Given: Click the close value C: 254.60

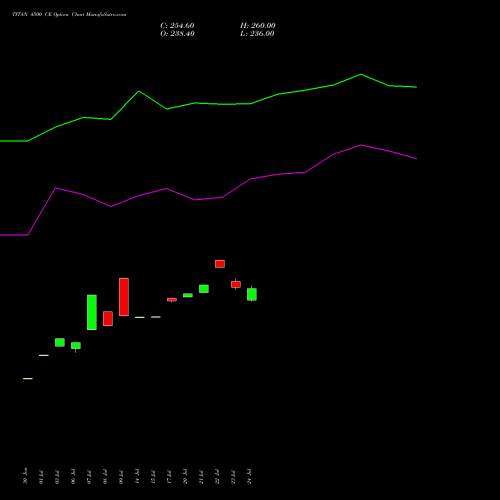Looking at the screenshot, I should (x=177, y=26).
